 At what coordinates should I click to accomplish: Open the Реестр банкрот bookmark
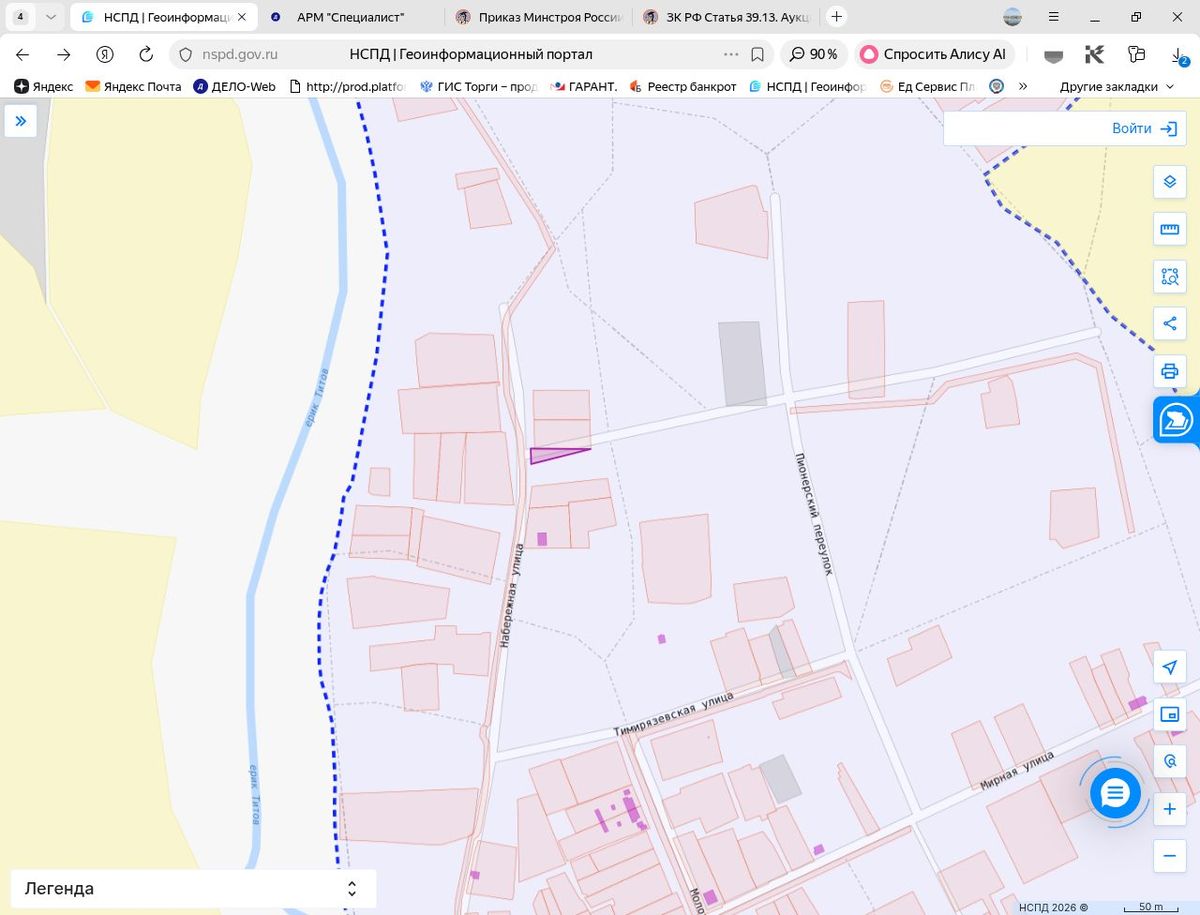tap(682, 87)
